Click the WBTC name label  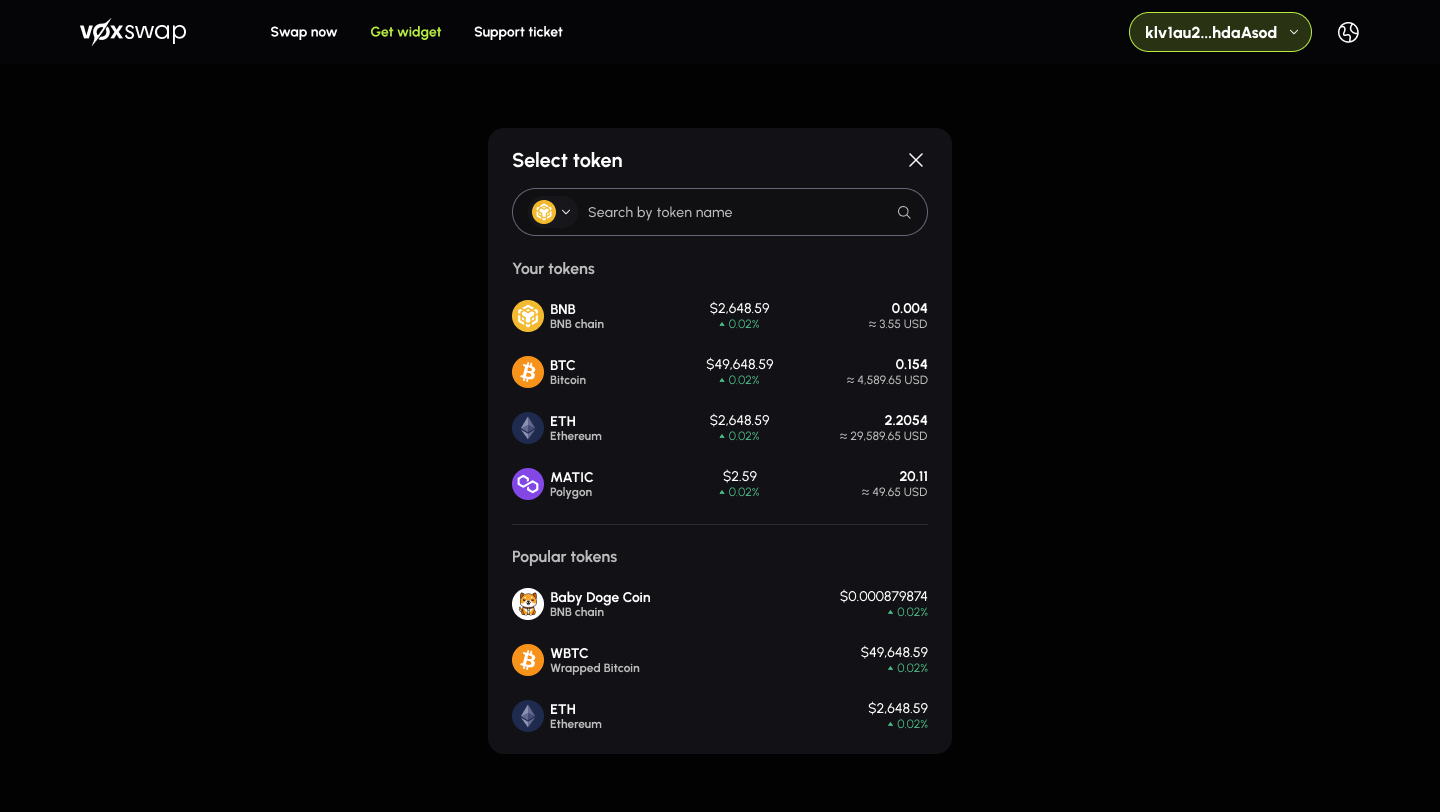click(569, 653)
